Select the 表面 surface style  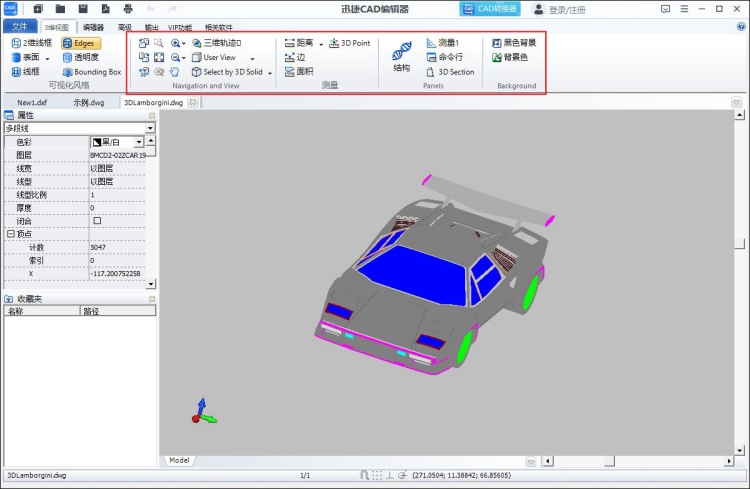(27, 57)
